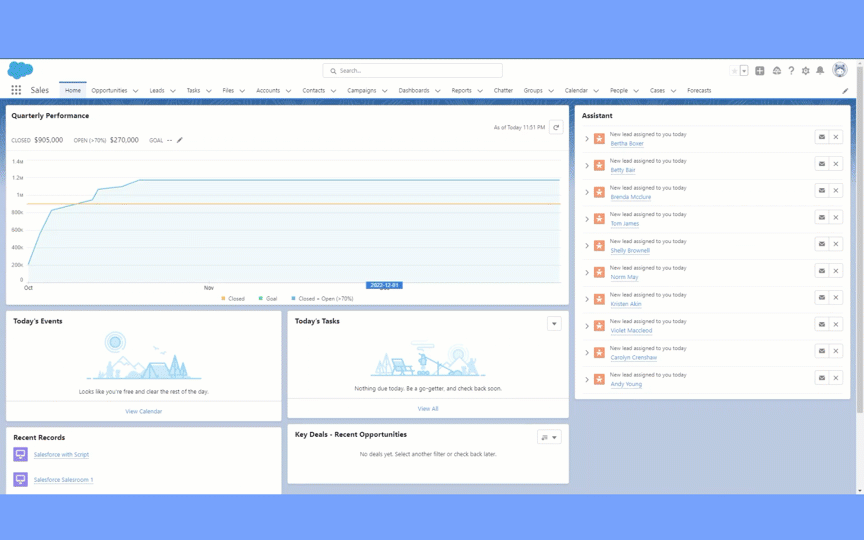Open the Brenda Mcclure lead link

pyautogui.click(x=630, y=197)
